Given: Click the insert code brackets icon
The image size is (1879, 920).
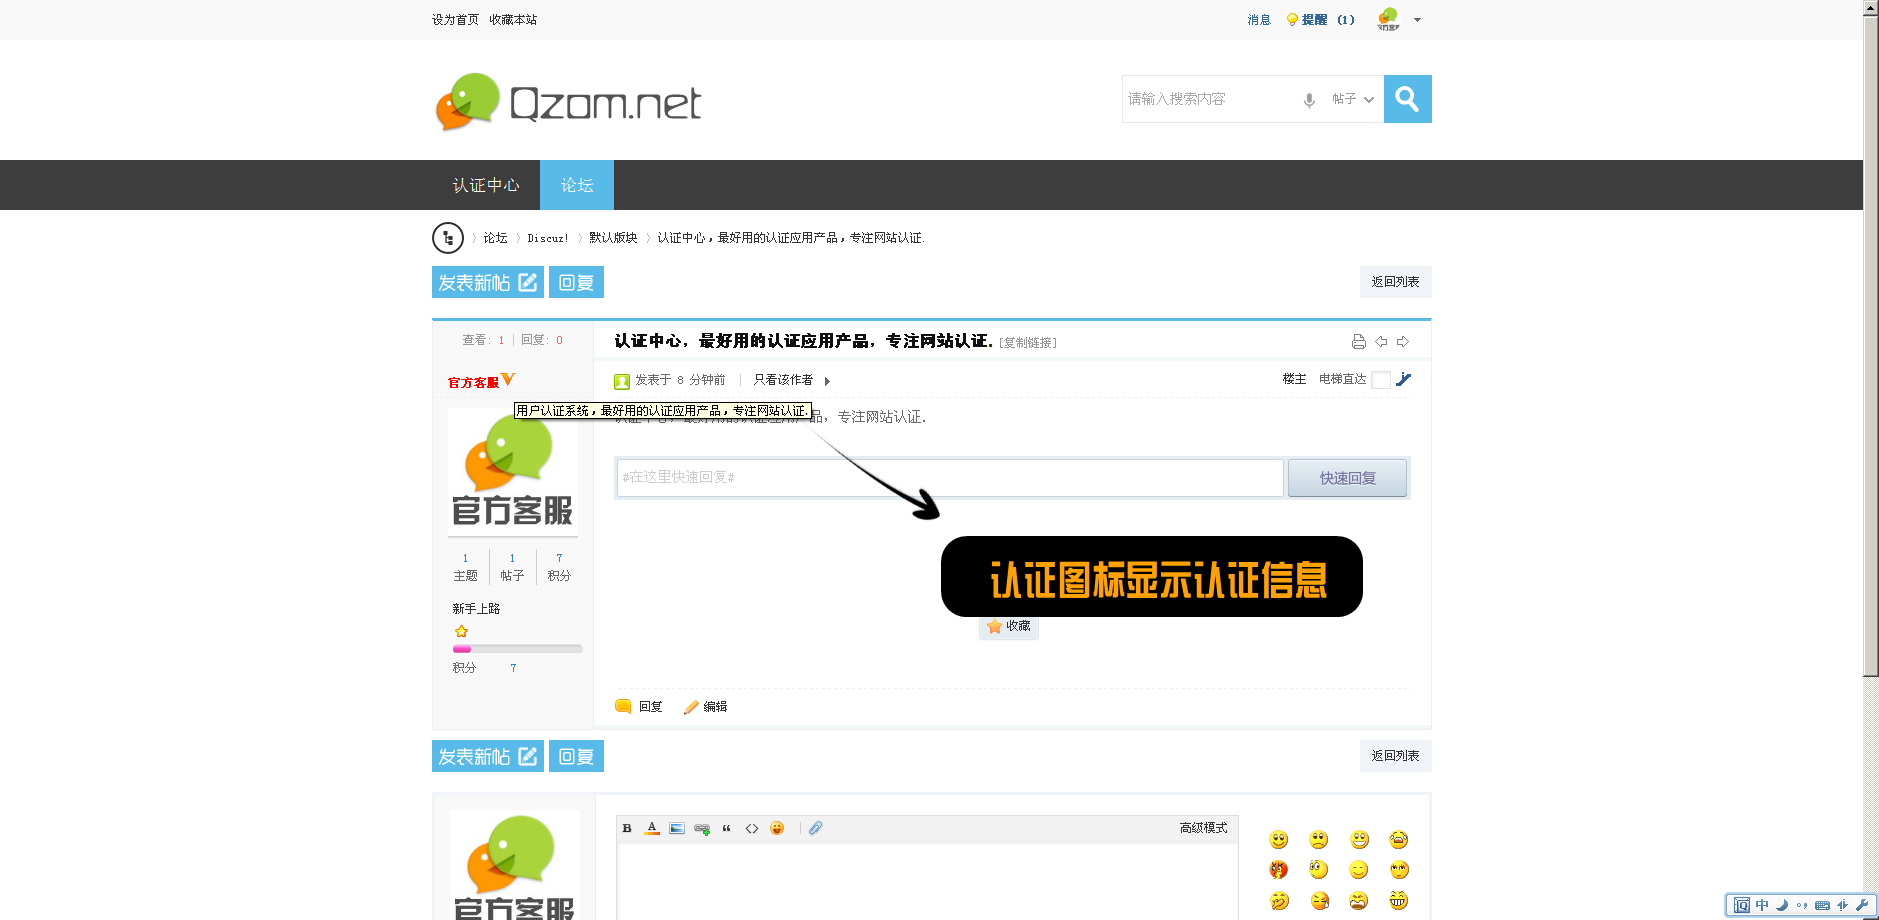Looking at the screenshot, I should pos(752,828).
